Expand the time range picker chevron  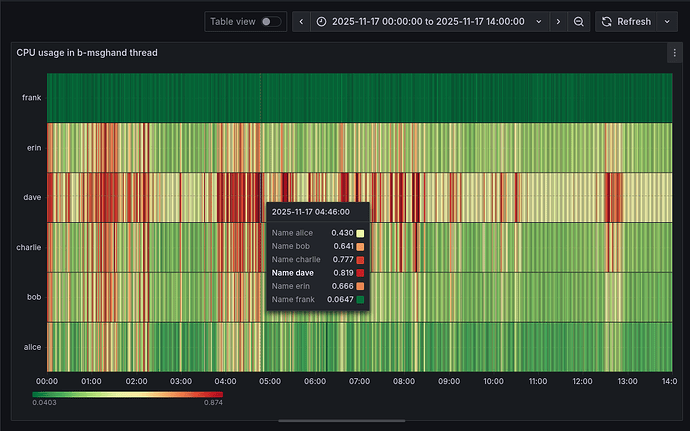point(539,21)
